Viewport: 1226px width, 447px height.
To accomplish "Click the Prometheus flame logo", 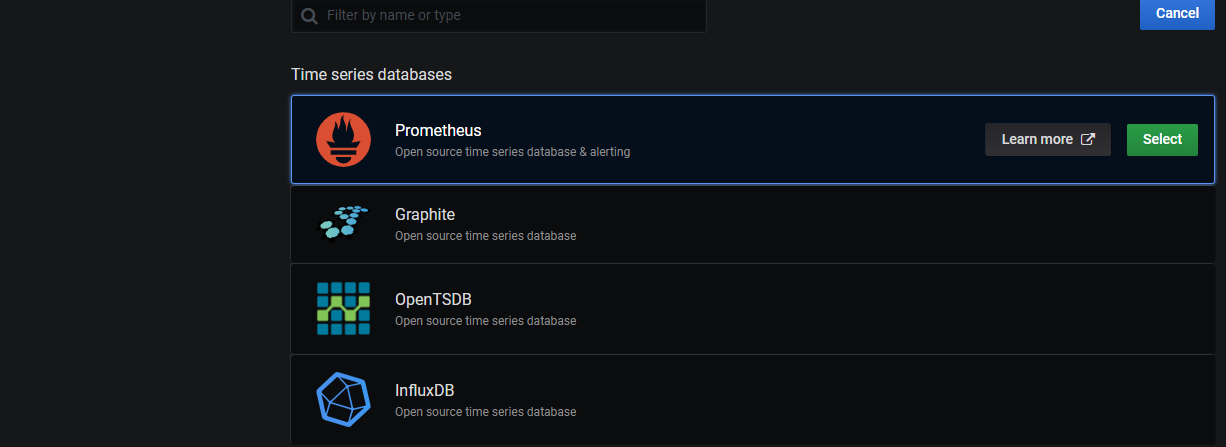I will pos(343,140).
